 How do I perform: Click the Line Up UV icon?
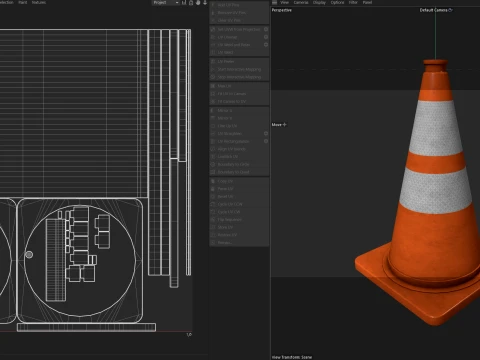(213, 126)
